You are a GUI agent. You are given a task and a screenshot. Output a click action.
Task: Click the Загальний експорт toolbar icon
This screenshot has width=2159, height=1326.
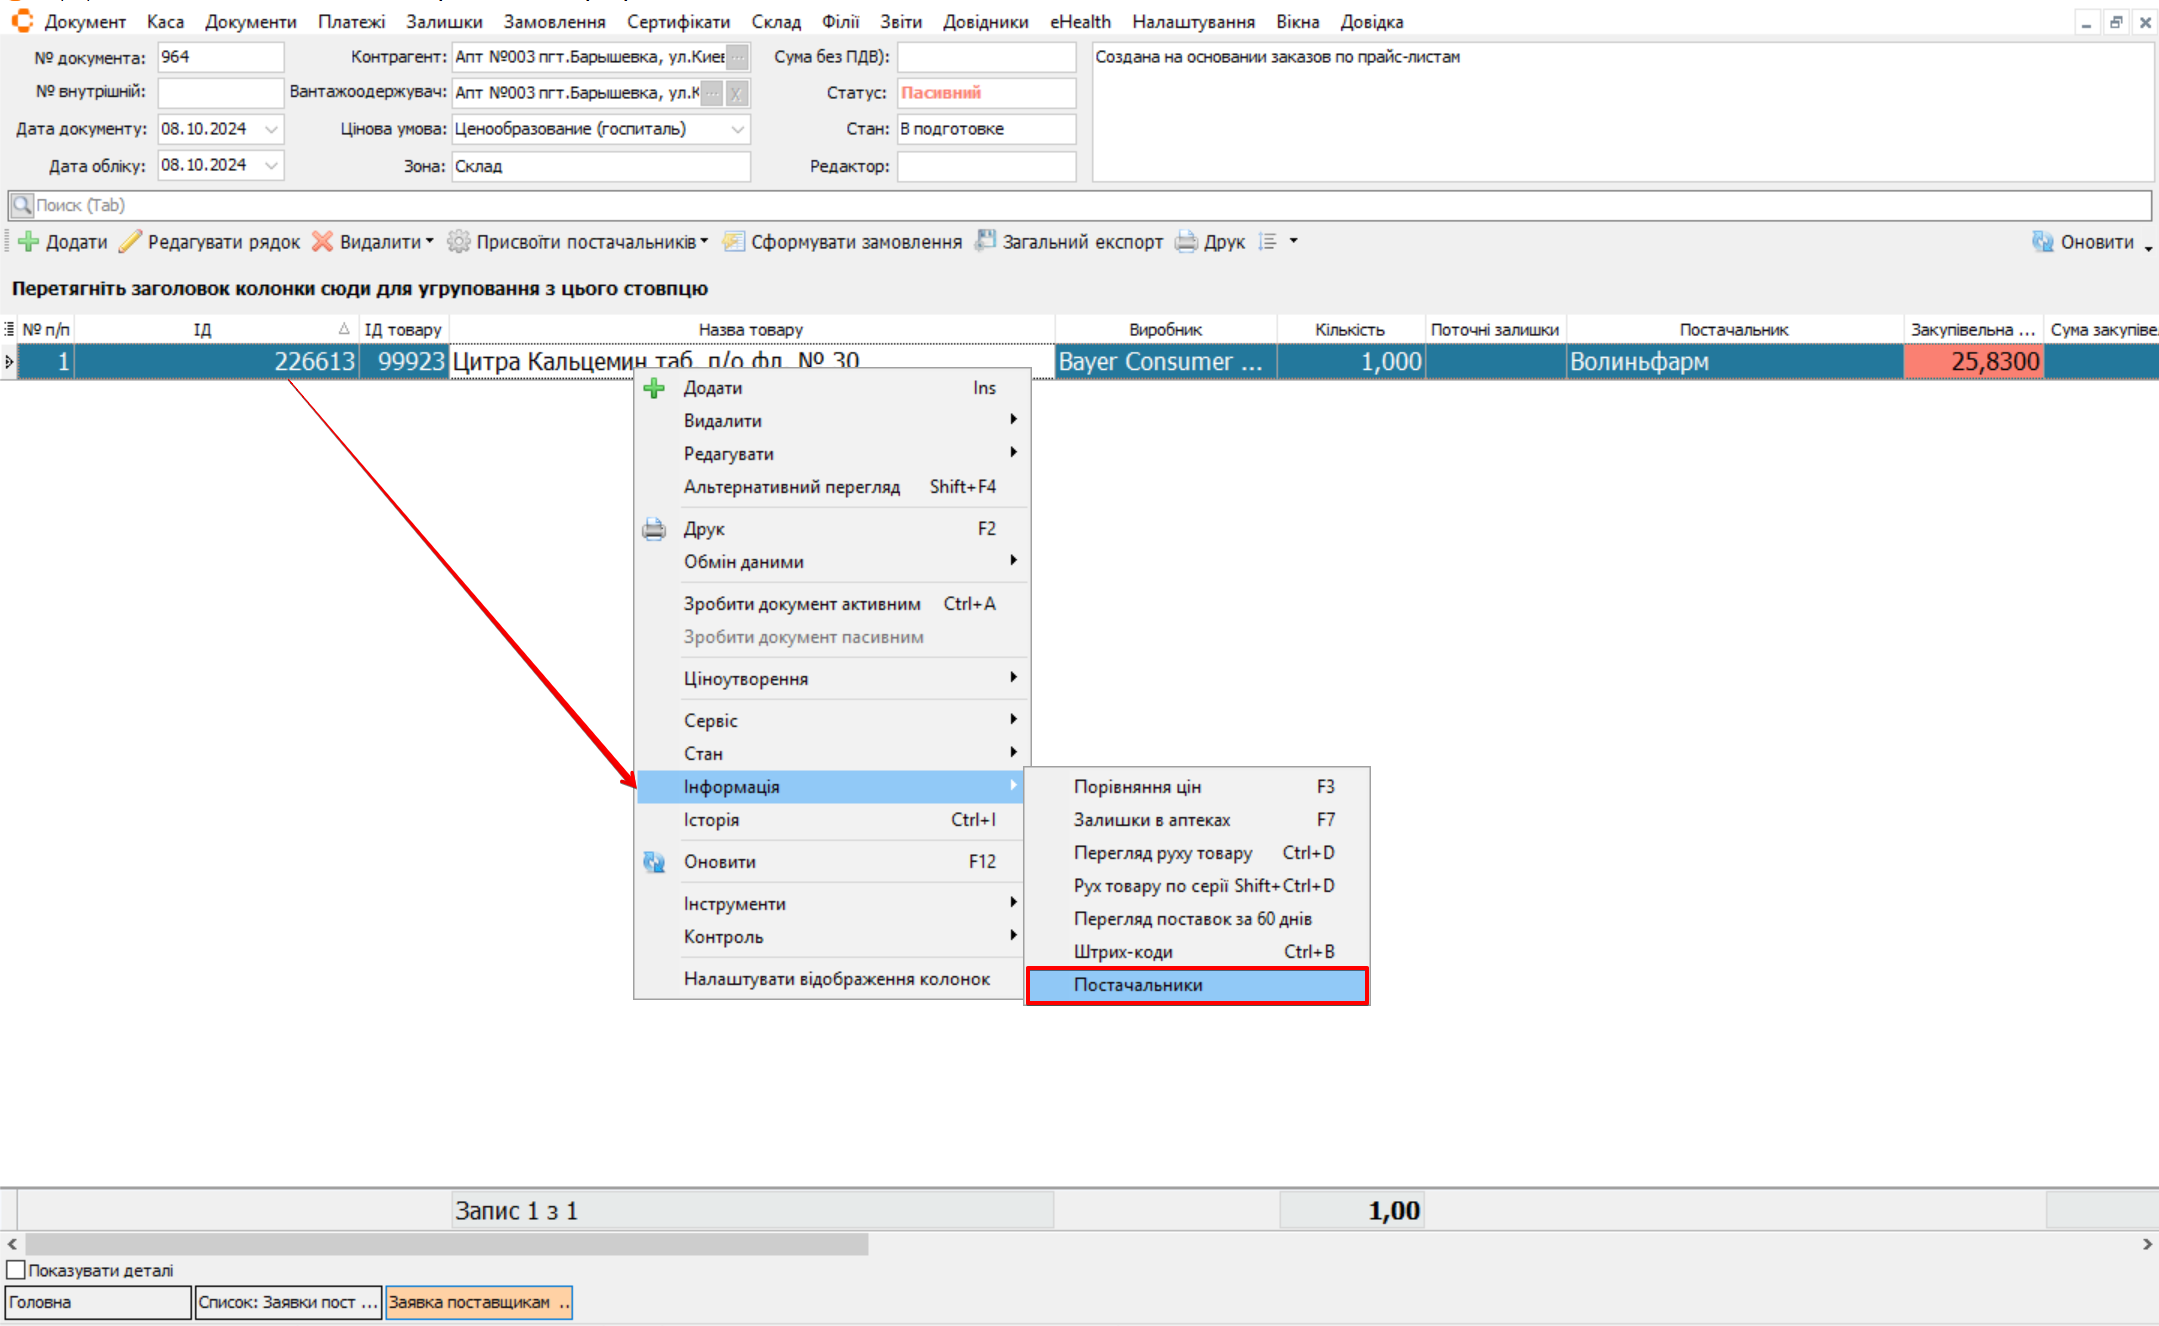(x=986, y=241)
